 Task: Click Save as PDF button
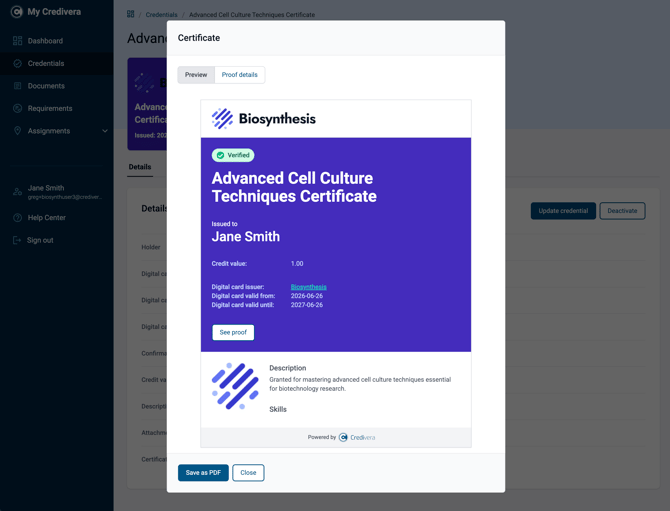[203, 473]
